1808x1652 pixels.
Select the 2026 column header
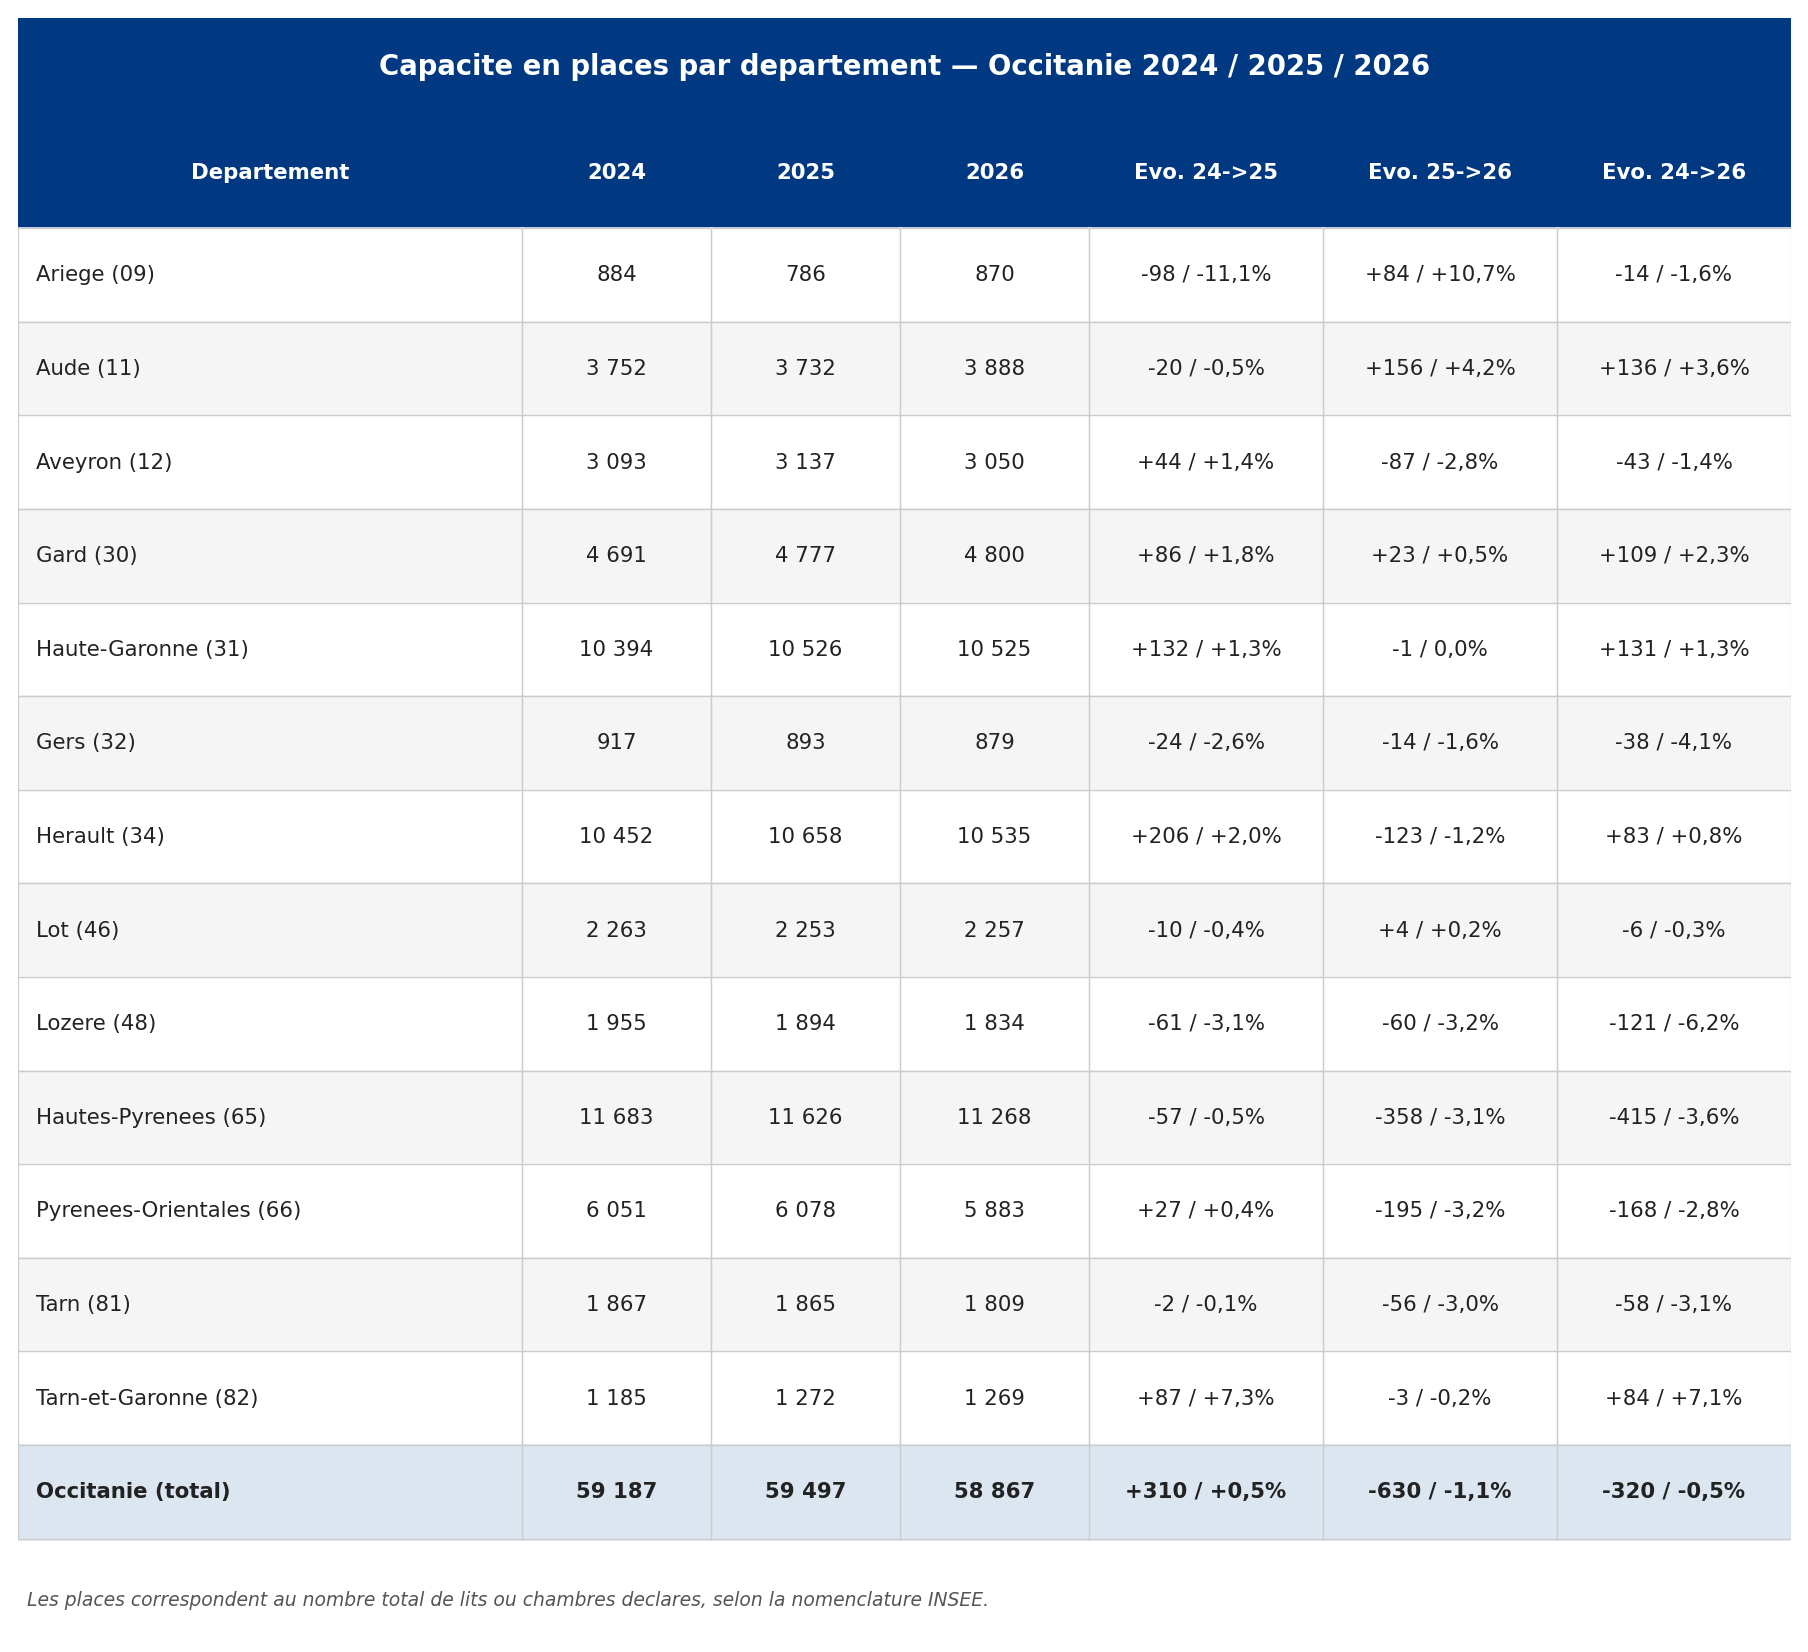coord(994,172)
